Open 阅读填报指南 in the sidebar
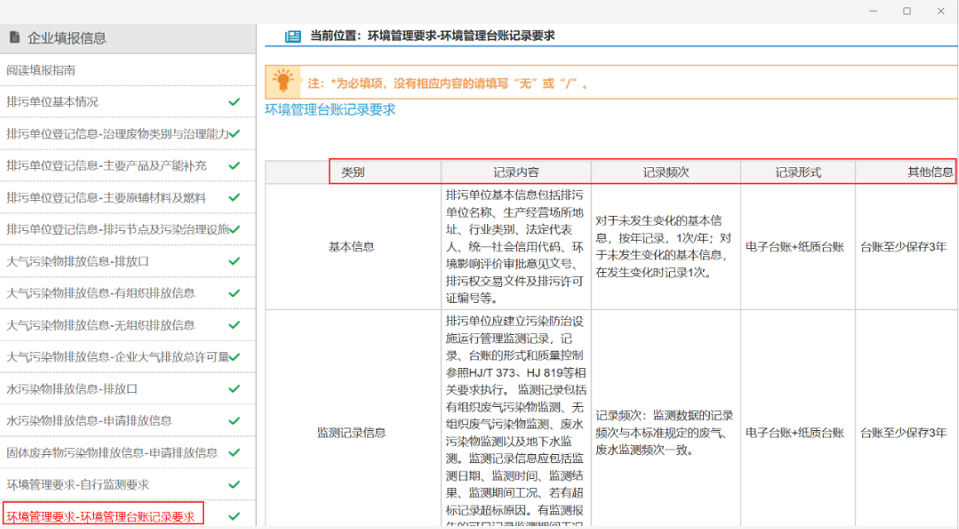 (41, 70)
